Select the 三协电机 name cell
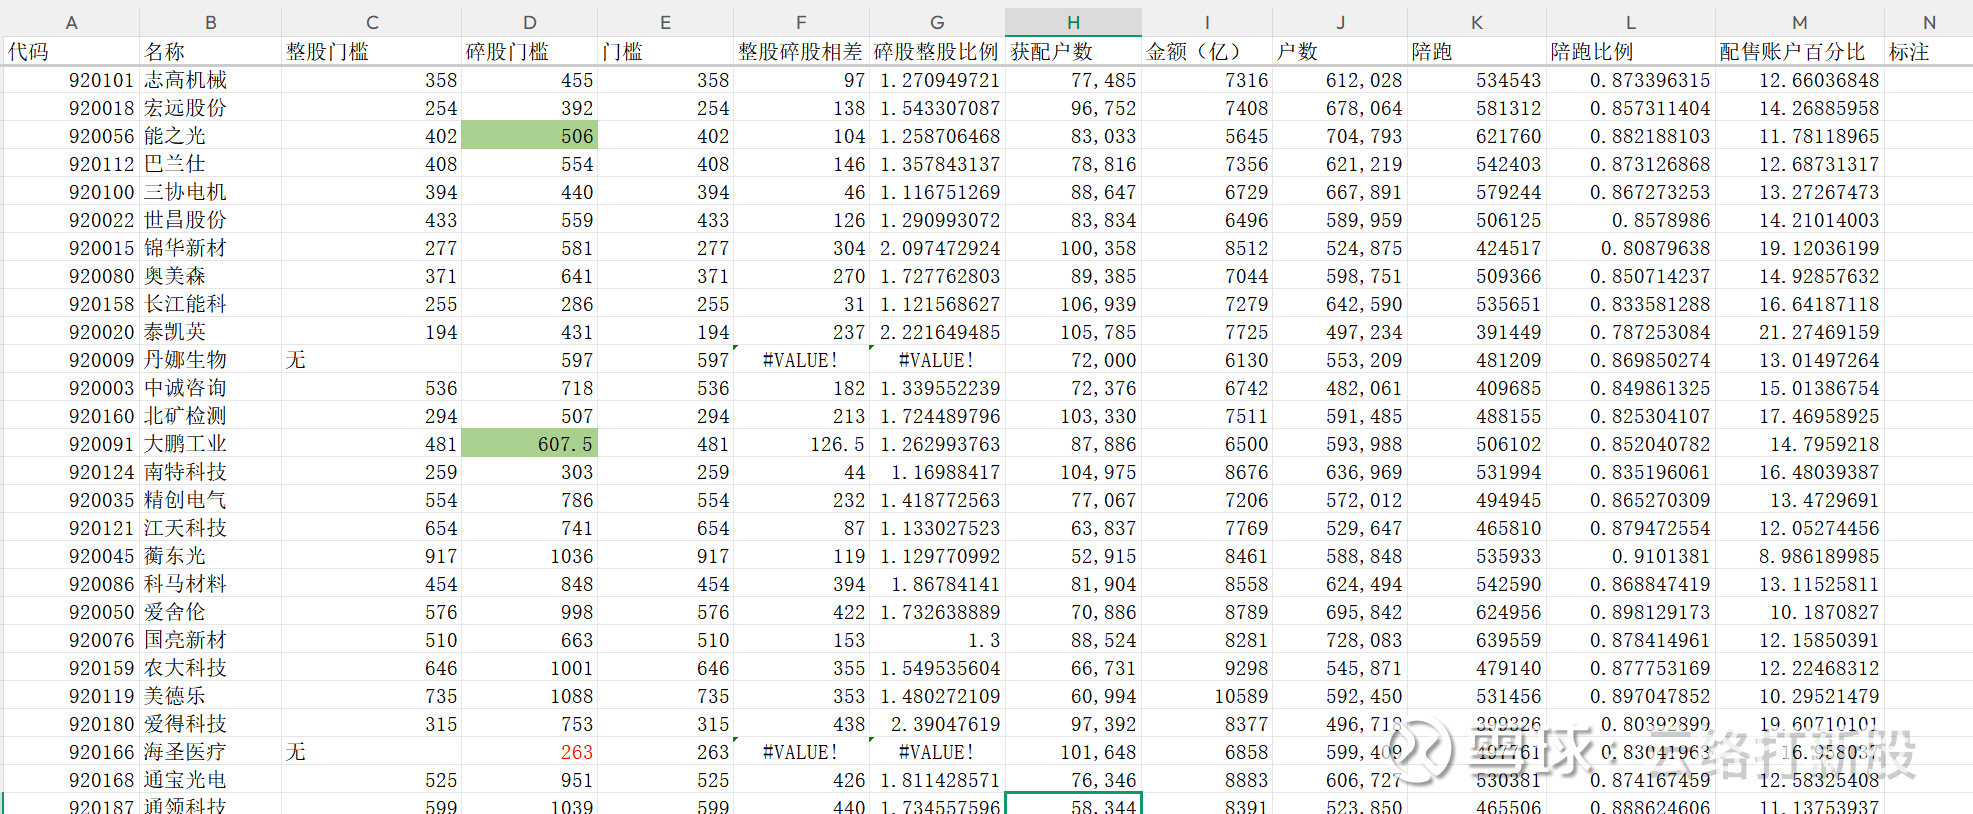 click(210, 192)
